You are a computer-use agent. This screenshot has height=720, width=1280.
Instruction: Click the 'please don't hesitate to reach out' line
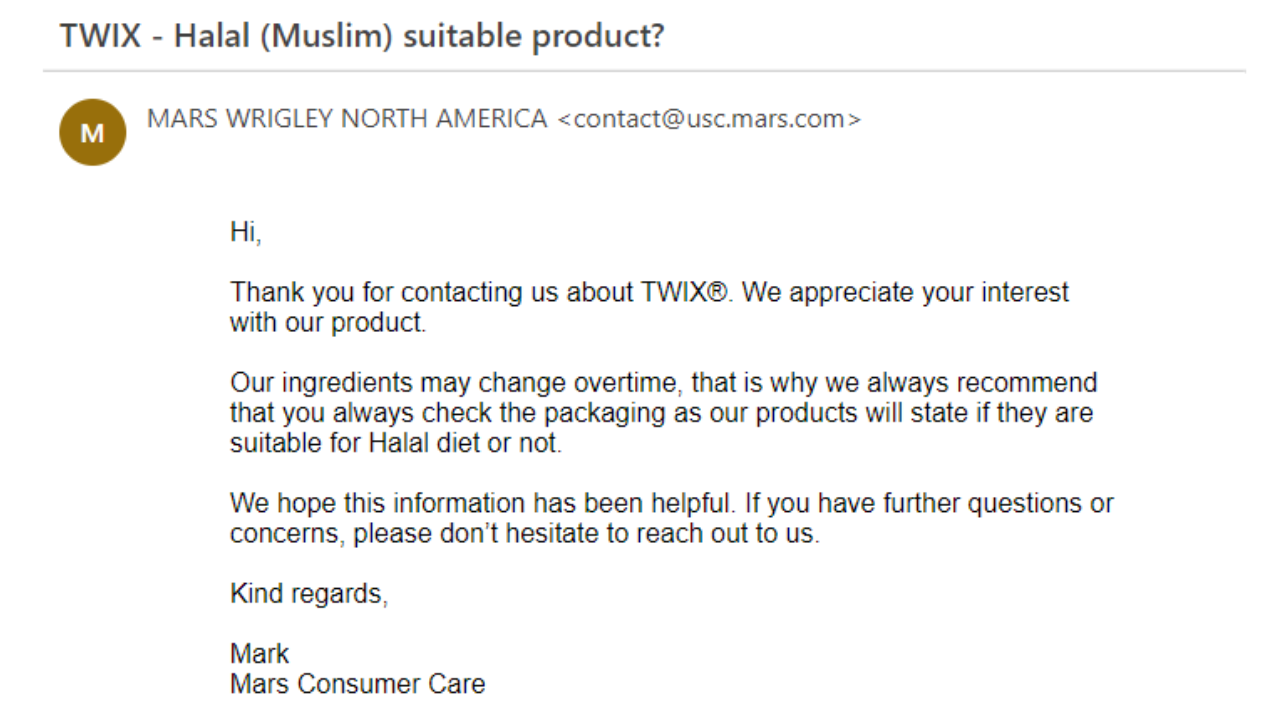(x=525, y=533)
